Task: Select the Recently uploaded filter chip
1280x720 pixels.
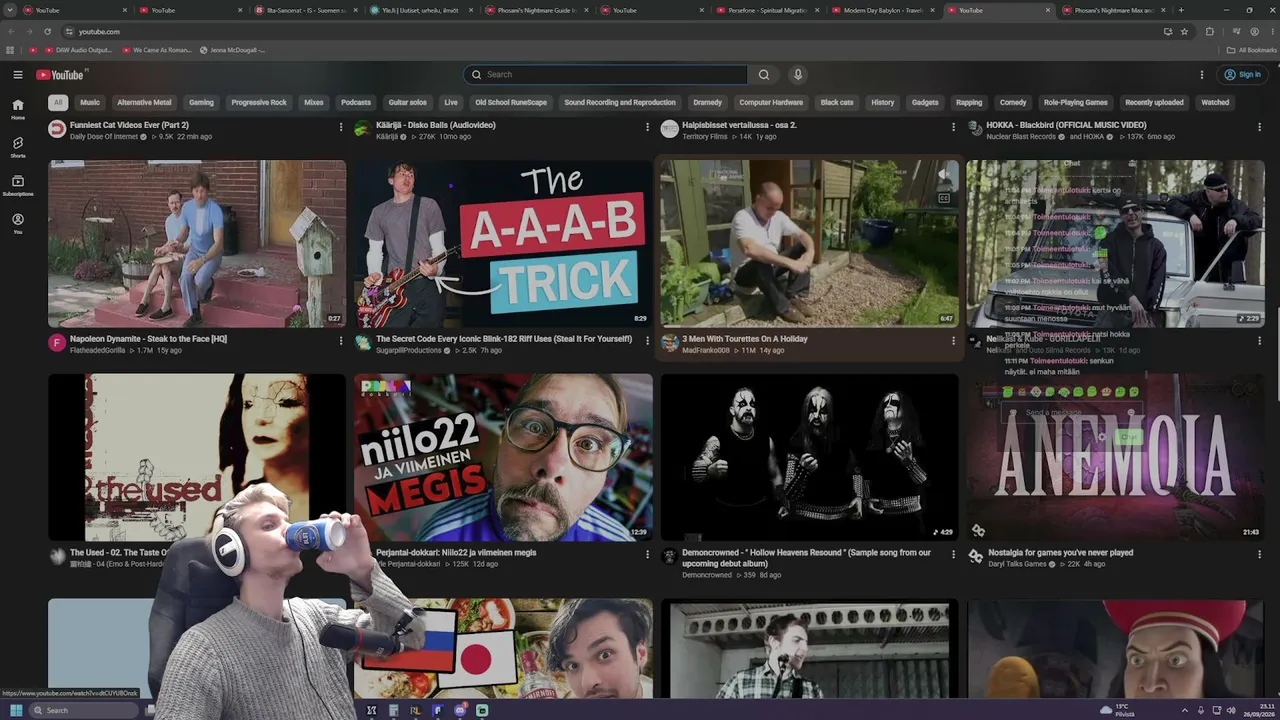Action: coord(1154,102)
